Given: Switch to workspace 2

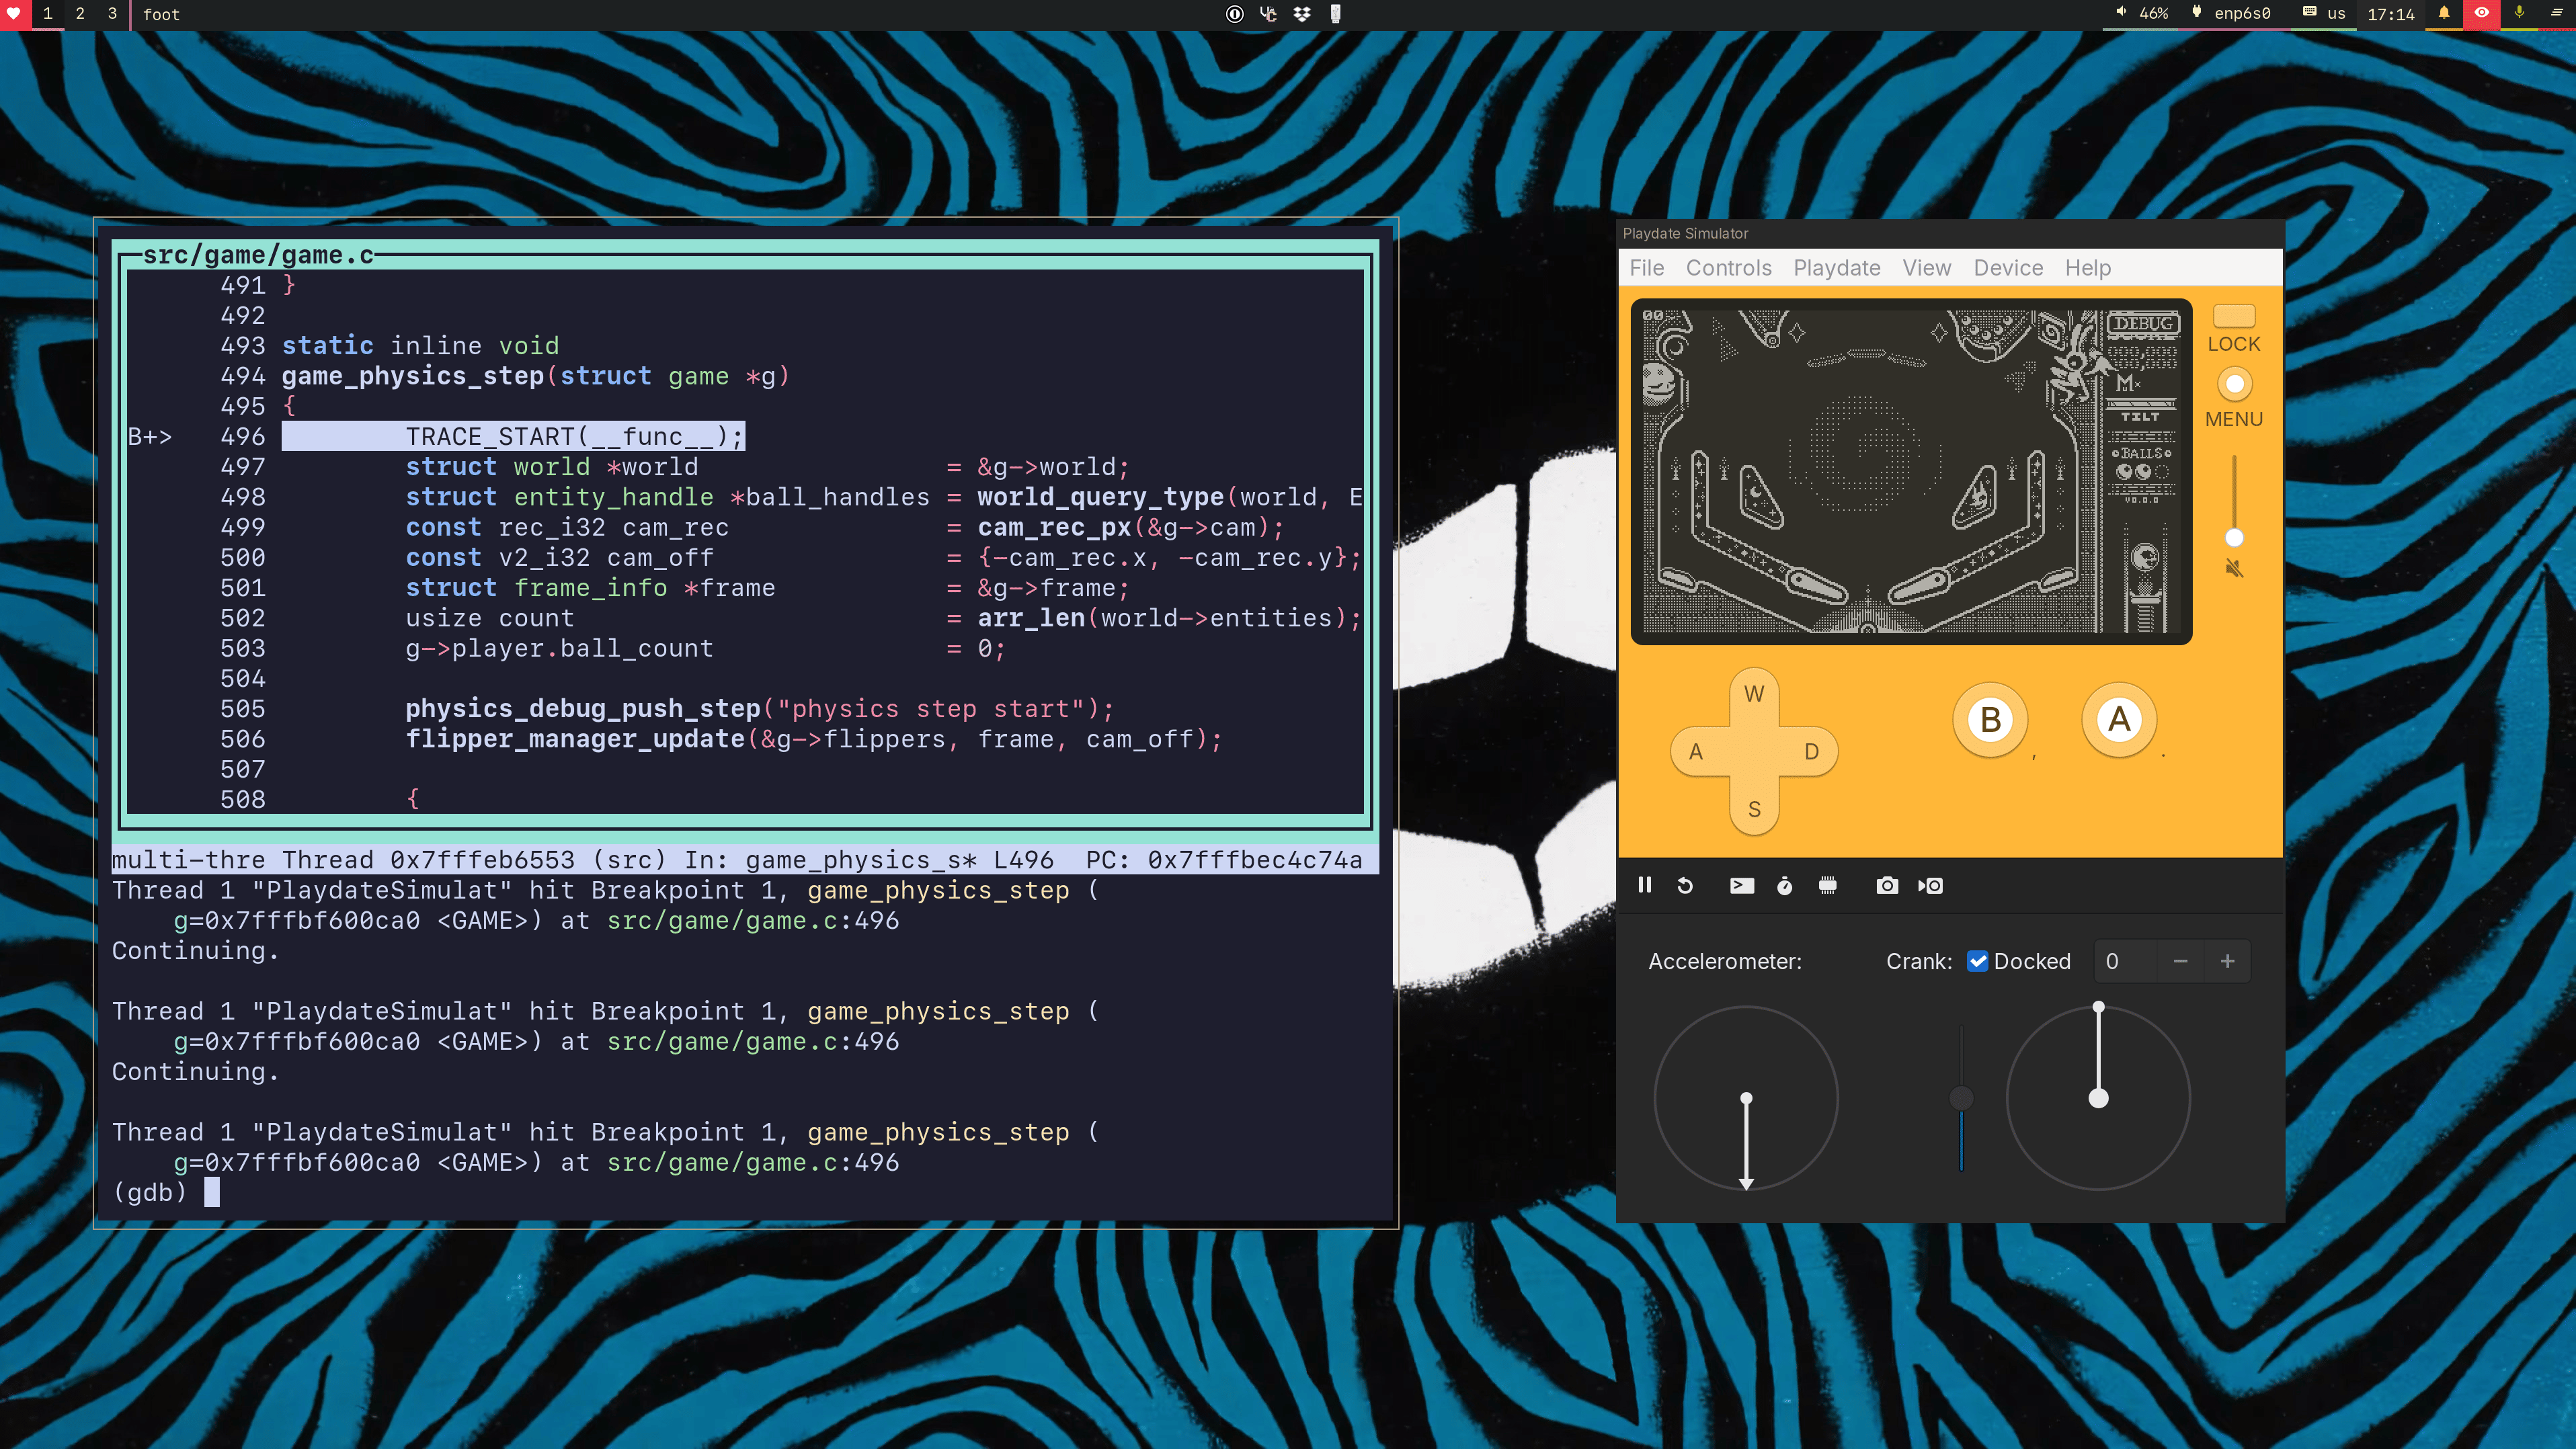Looking at the screenshot, I should point(80,14).
